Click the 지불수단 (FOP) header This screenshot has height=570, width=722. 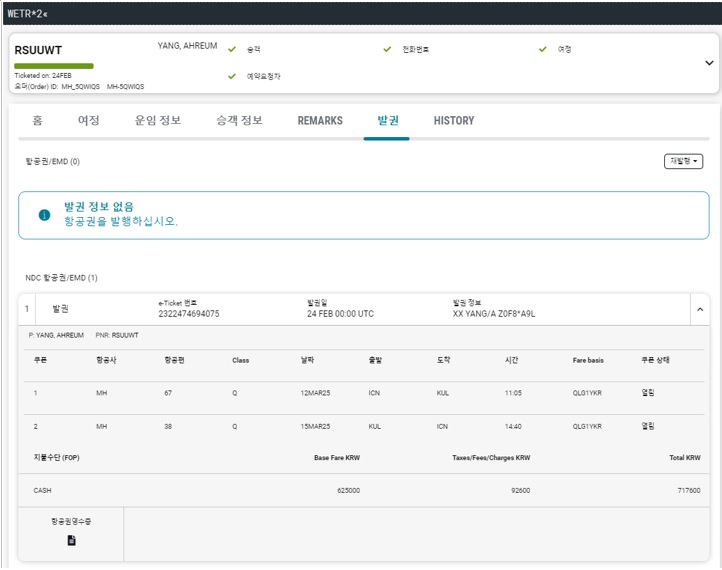click(x=56, y=458)
